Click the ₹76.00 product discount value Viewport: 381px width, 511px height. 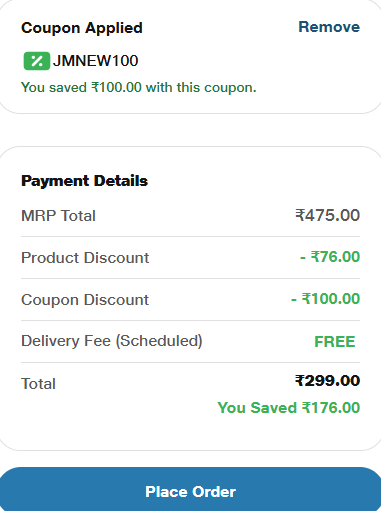point(330,257)
